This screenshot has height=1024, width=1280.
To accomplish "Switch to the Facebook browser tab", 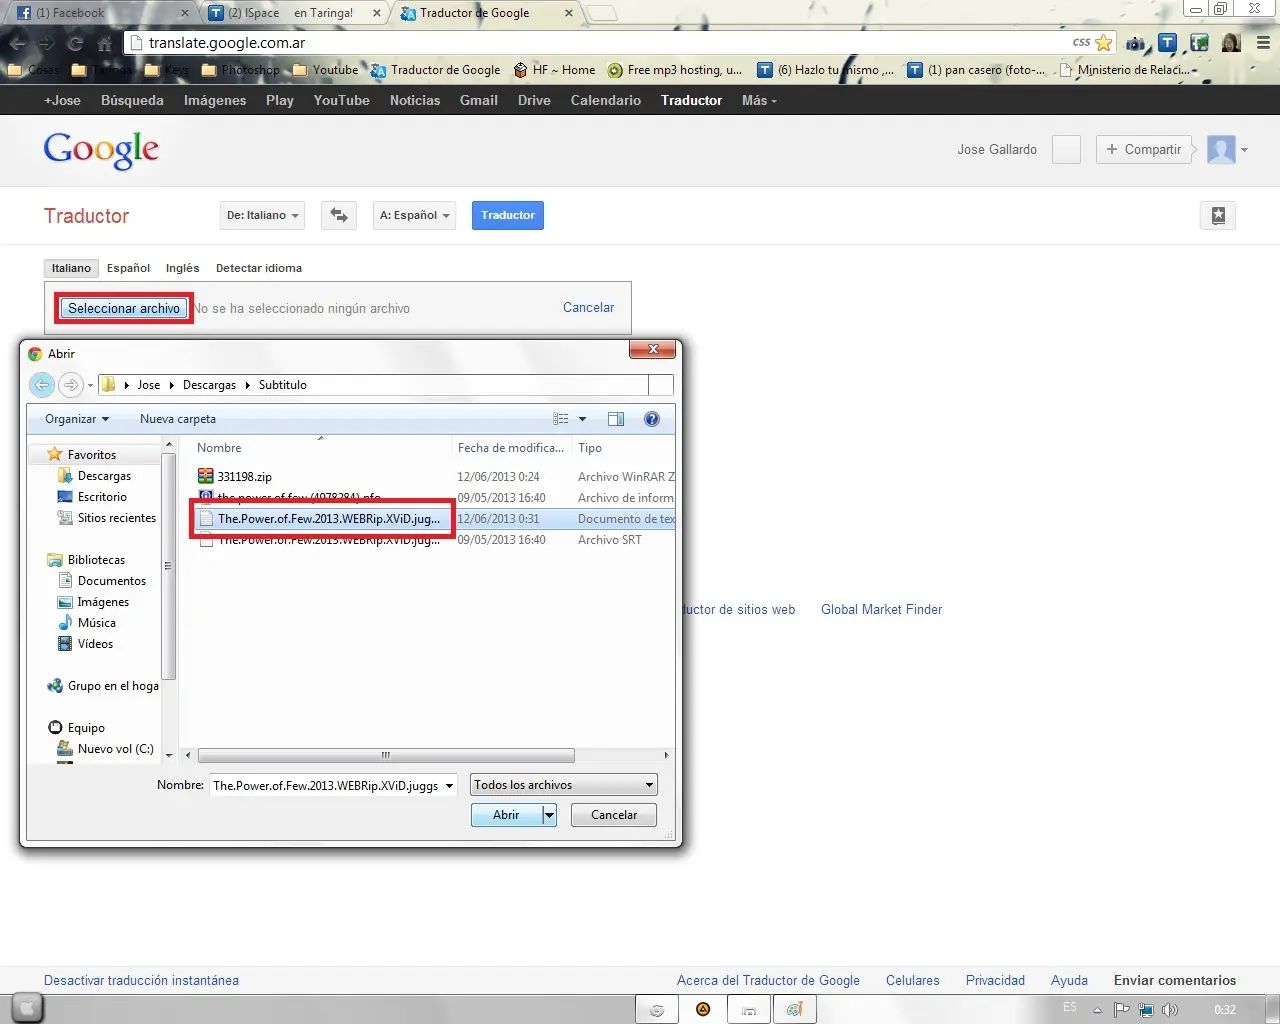I will [101, 14].
